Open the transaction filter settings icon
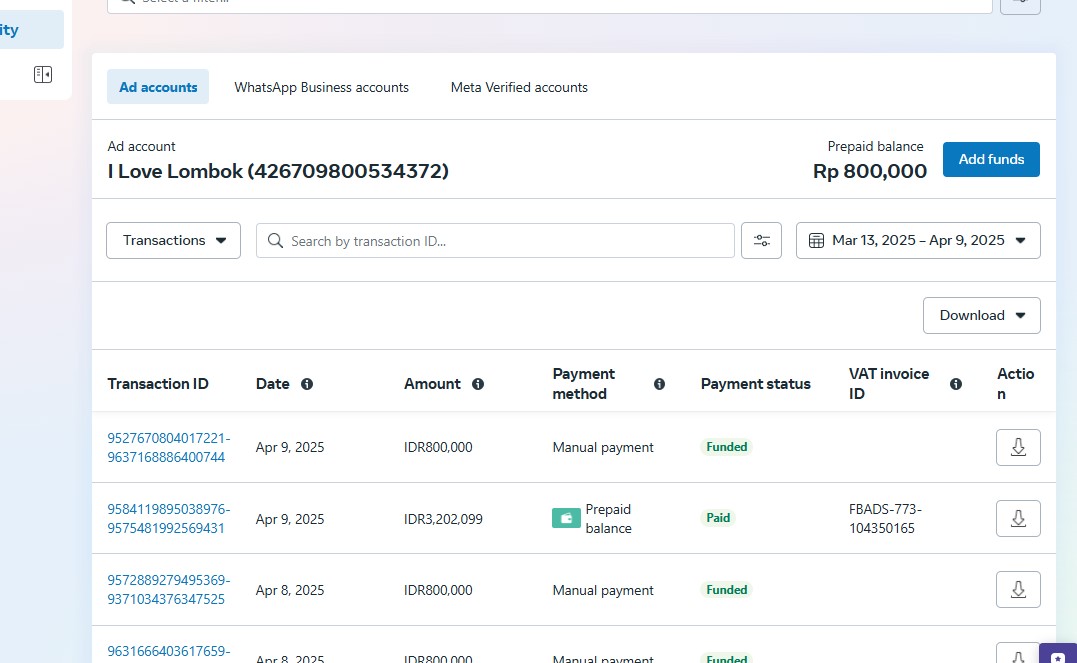 [761, 241]
